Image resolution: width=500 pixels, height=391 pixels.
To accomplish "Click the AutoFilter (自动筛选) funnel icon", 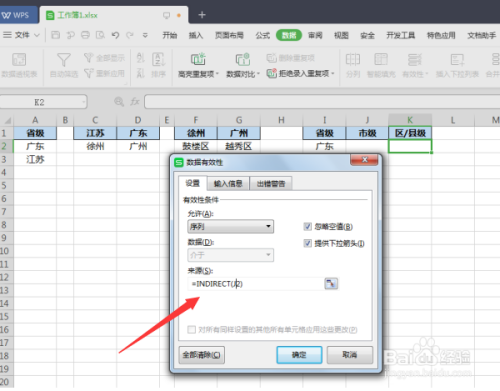I will (x=63, y=60).
